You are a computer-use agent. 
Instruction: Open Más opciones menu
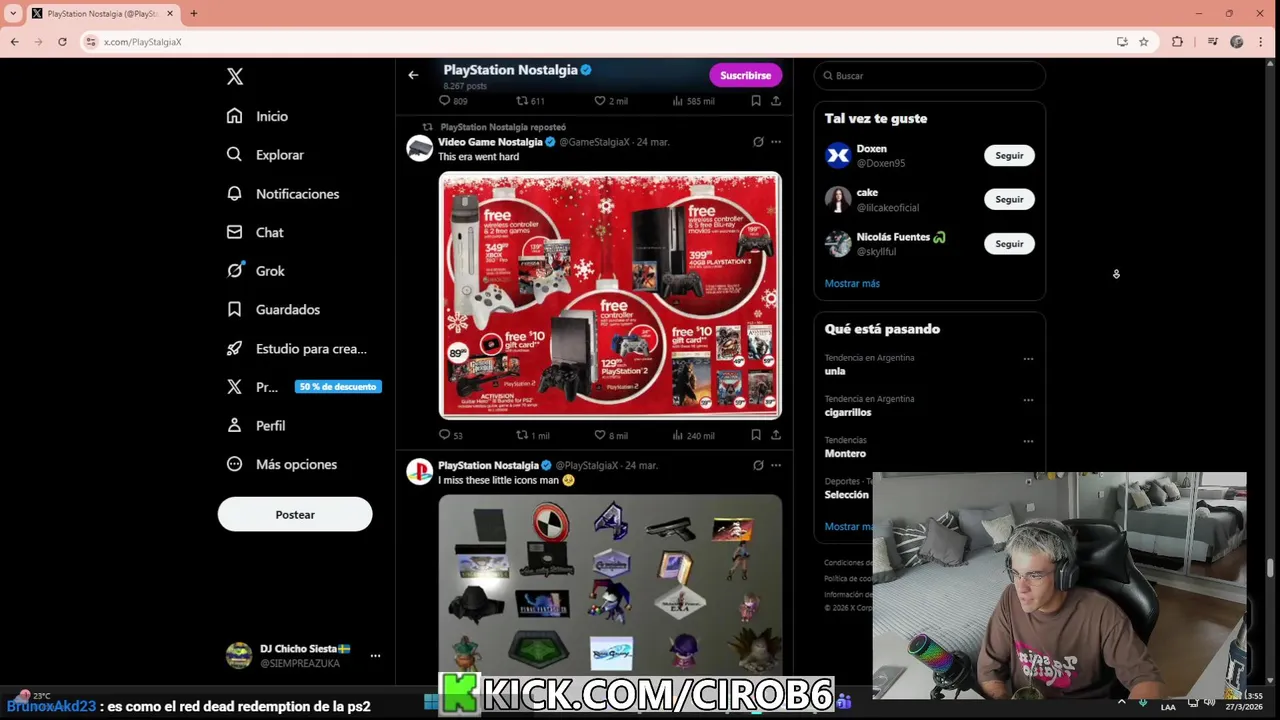pyautogui.click(x=282, y=464)
